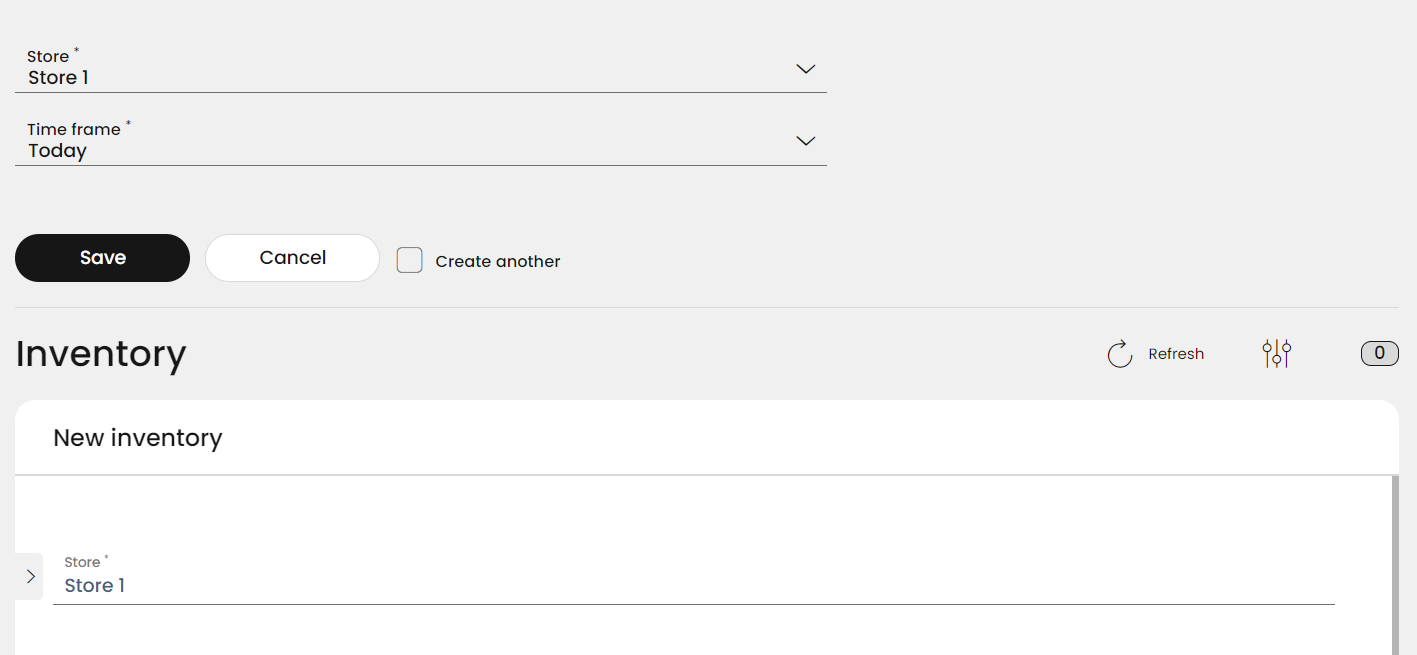
Task: Click the Create another label text
Action: point(498,261)
